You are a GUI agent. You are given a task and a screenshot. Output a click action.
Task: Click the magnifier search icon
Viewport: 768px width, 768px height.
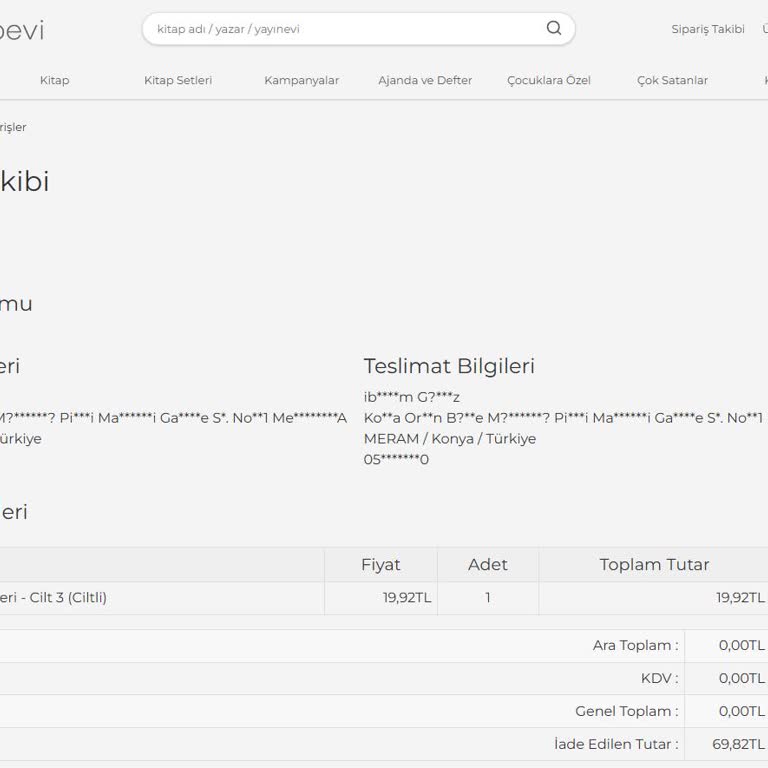coord(553,28)
